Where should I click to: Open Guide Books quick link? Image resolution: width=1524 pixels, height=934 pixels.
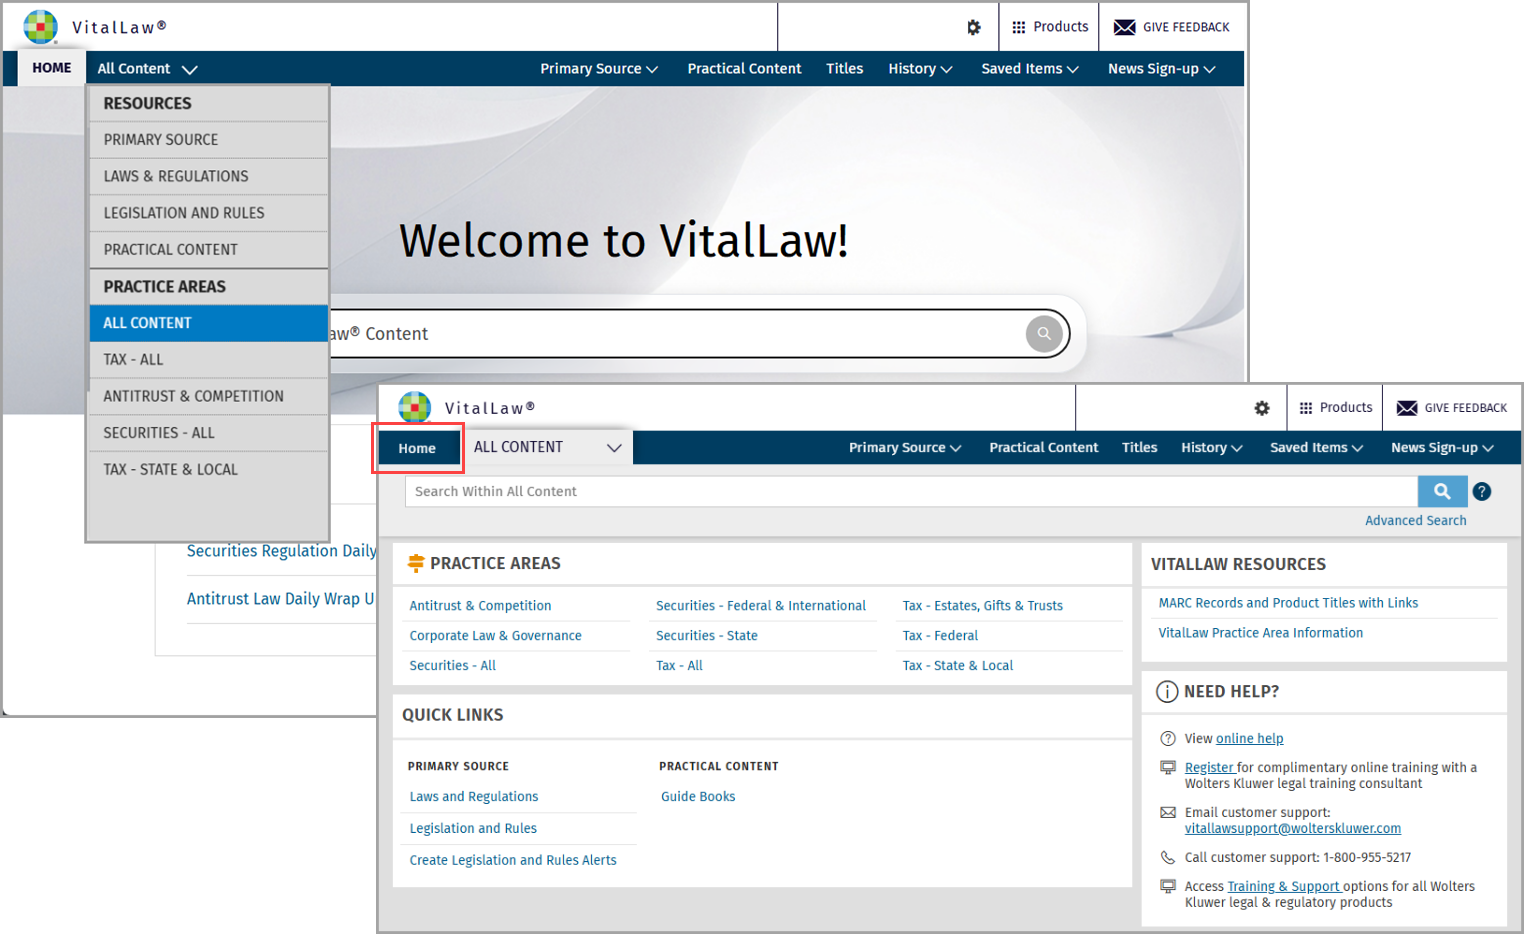pos(698,797)
